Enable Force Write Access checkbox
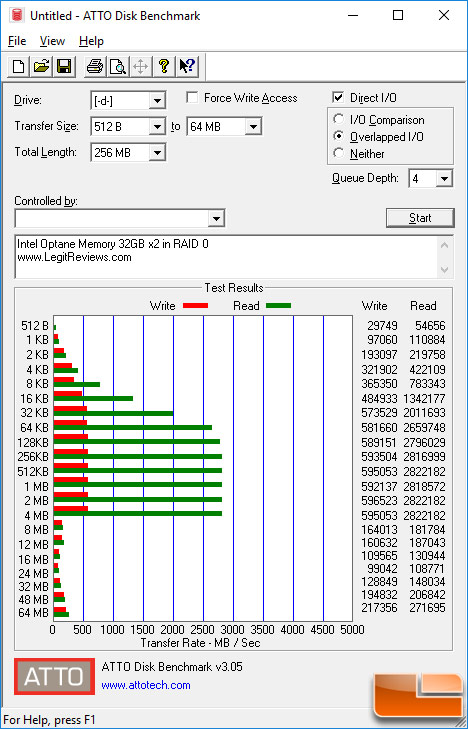The height and width of the screenshot is (729, 468). pos(191,98)
